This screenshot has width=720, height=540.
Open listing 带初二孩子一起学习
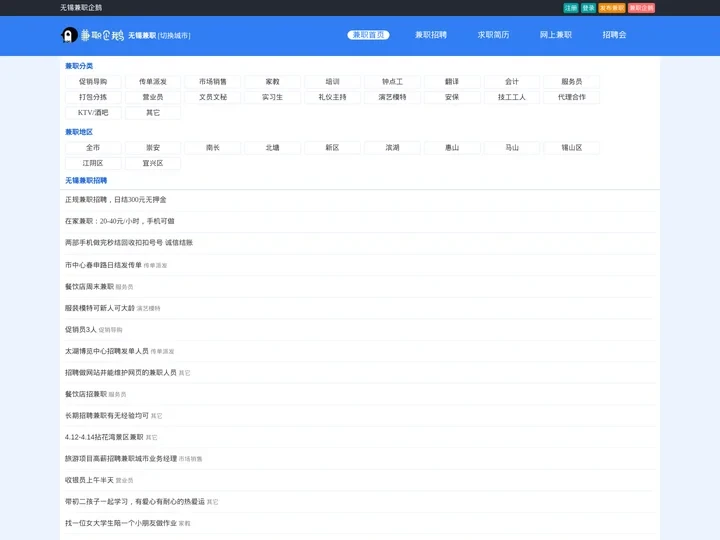click(x=135, y=502)
